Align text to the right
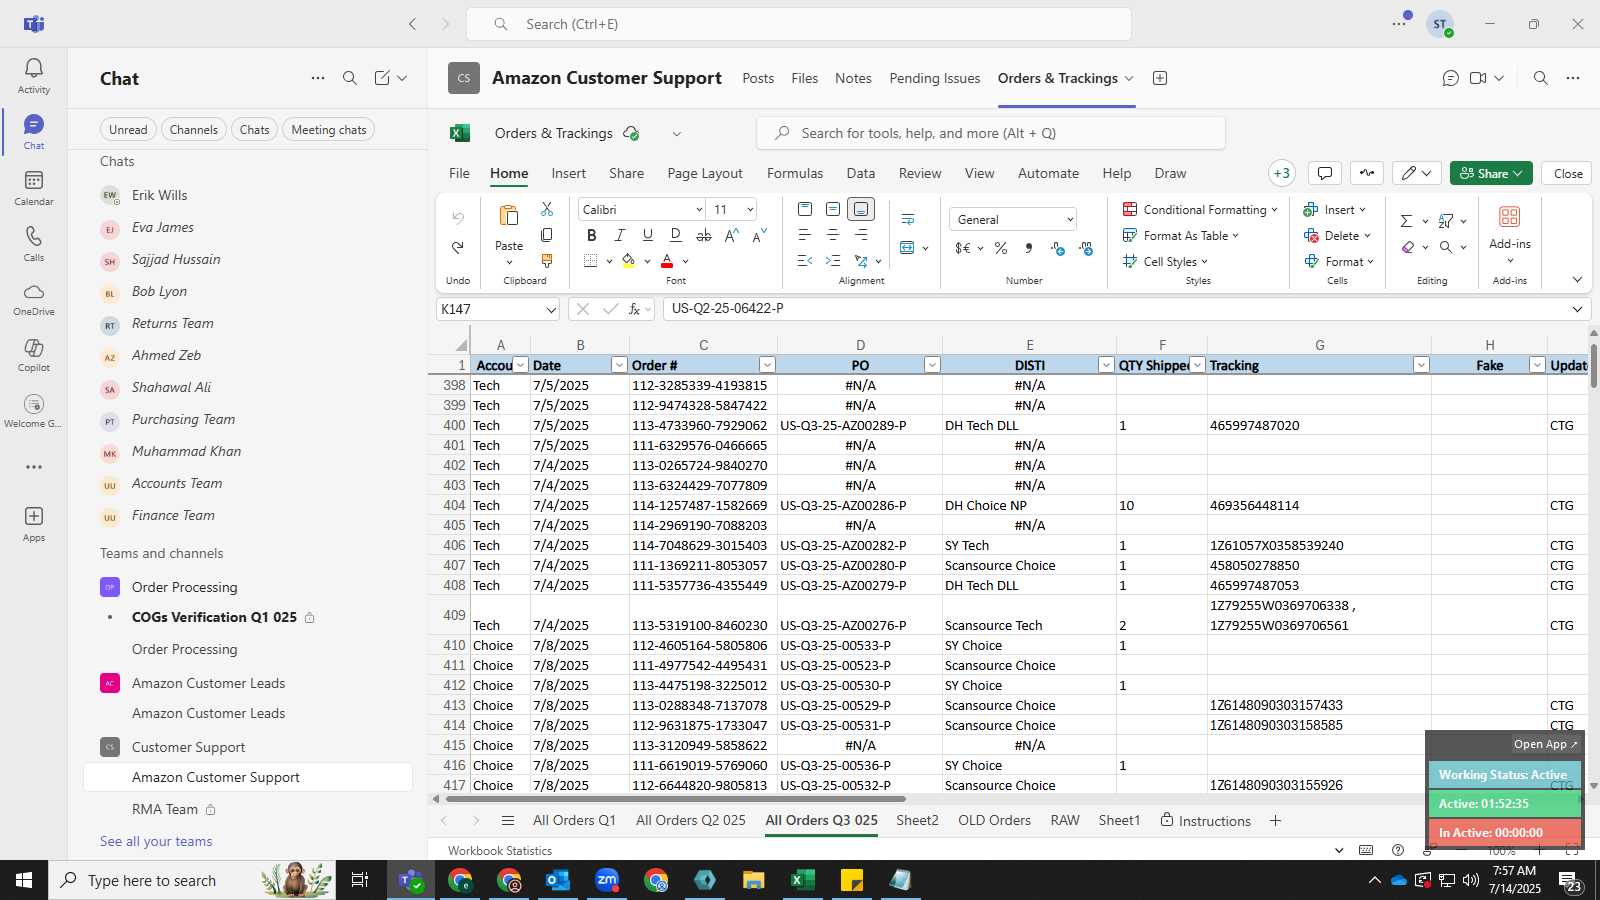 point(861,235)
